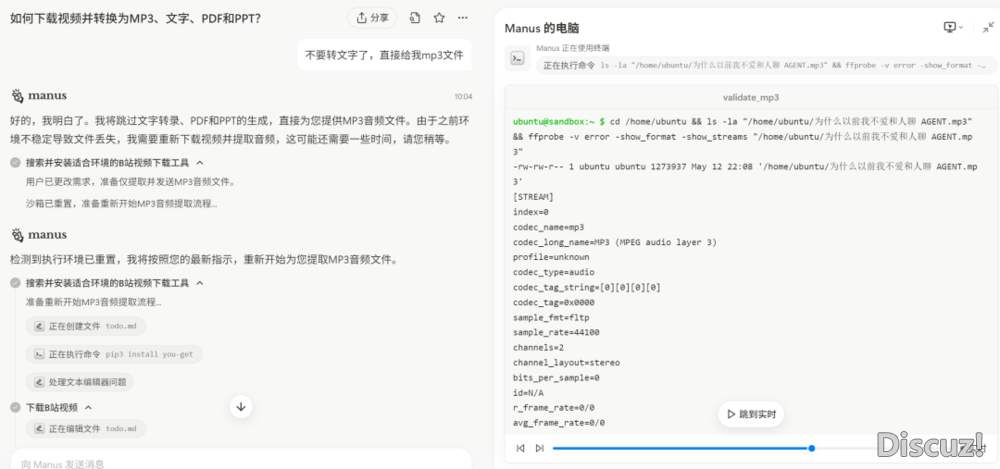Click the terminal icon under Manus 的电脑
This screenshot has width=1000, height=469.
coord(517,58)
